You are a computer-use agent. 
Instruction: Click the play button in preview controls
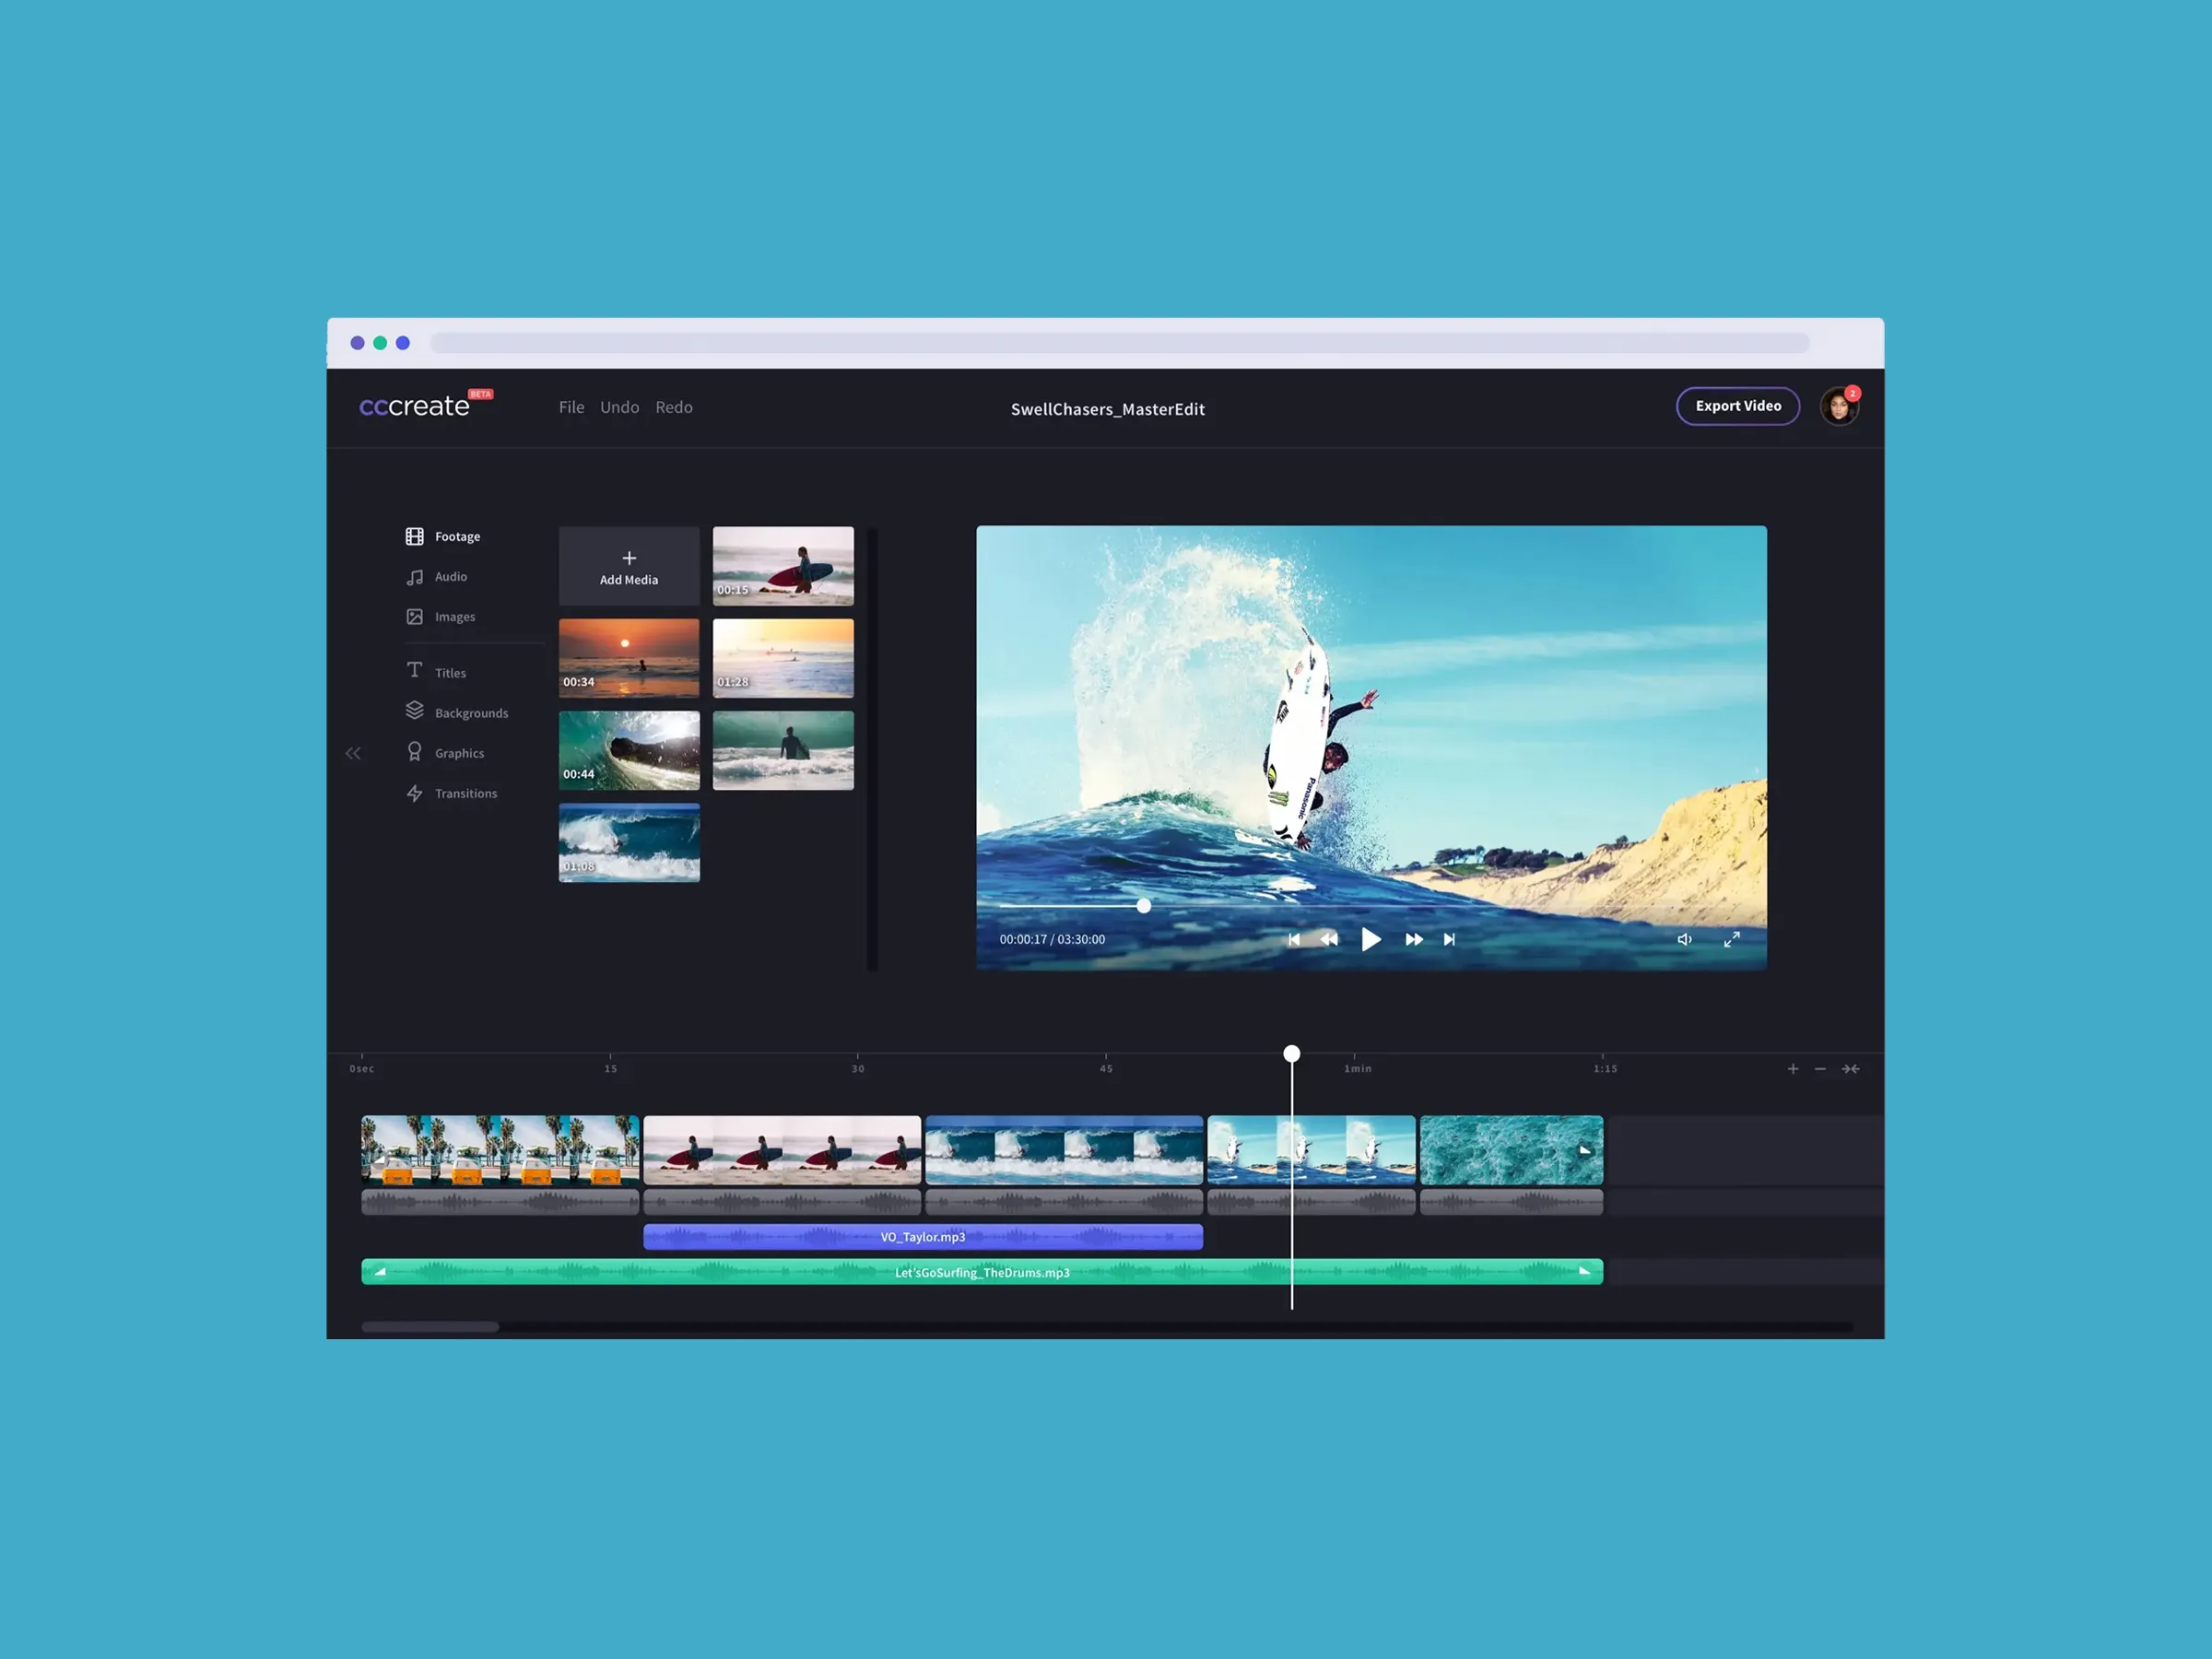click(1372, 937)
